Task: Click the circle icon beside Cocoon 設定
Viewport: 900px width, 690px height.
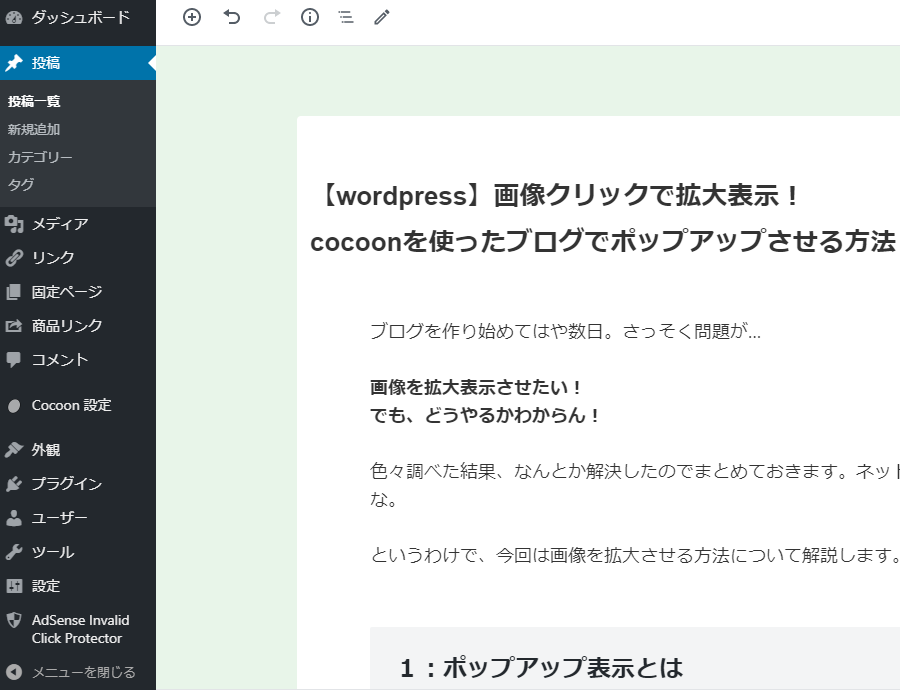Action: coord(14,406)
